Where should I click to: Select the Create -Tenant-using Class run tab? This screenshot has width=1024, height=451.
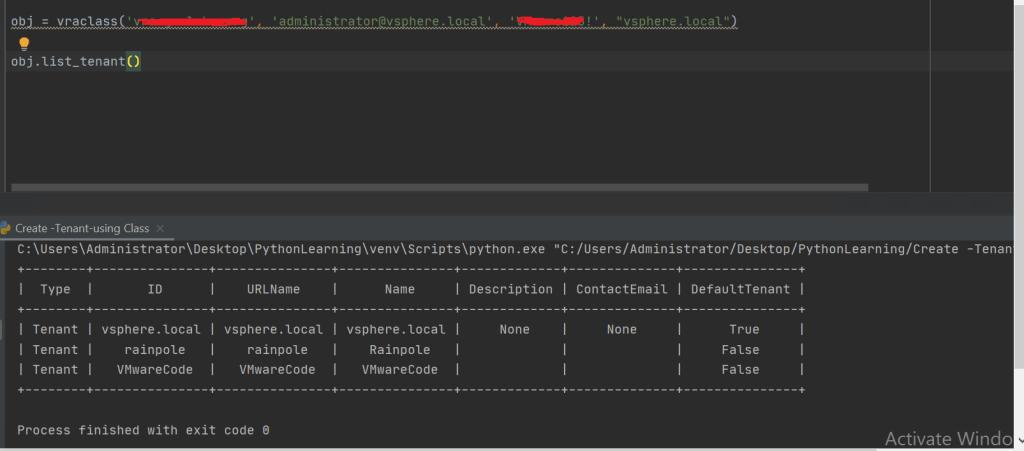[x=82, y=228]
